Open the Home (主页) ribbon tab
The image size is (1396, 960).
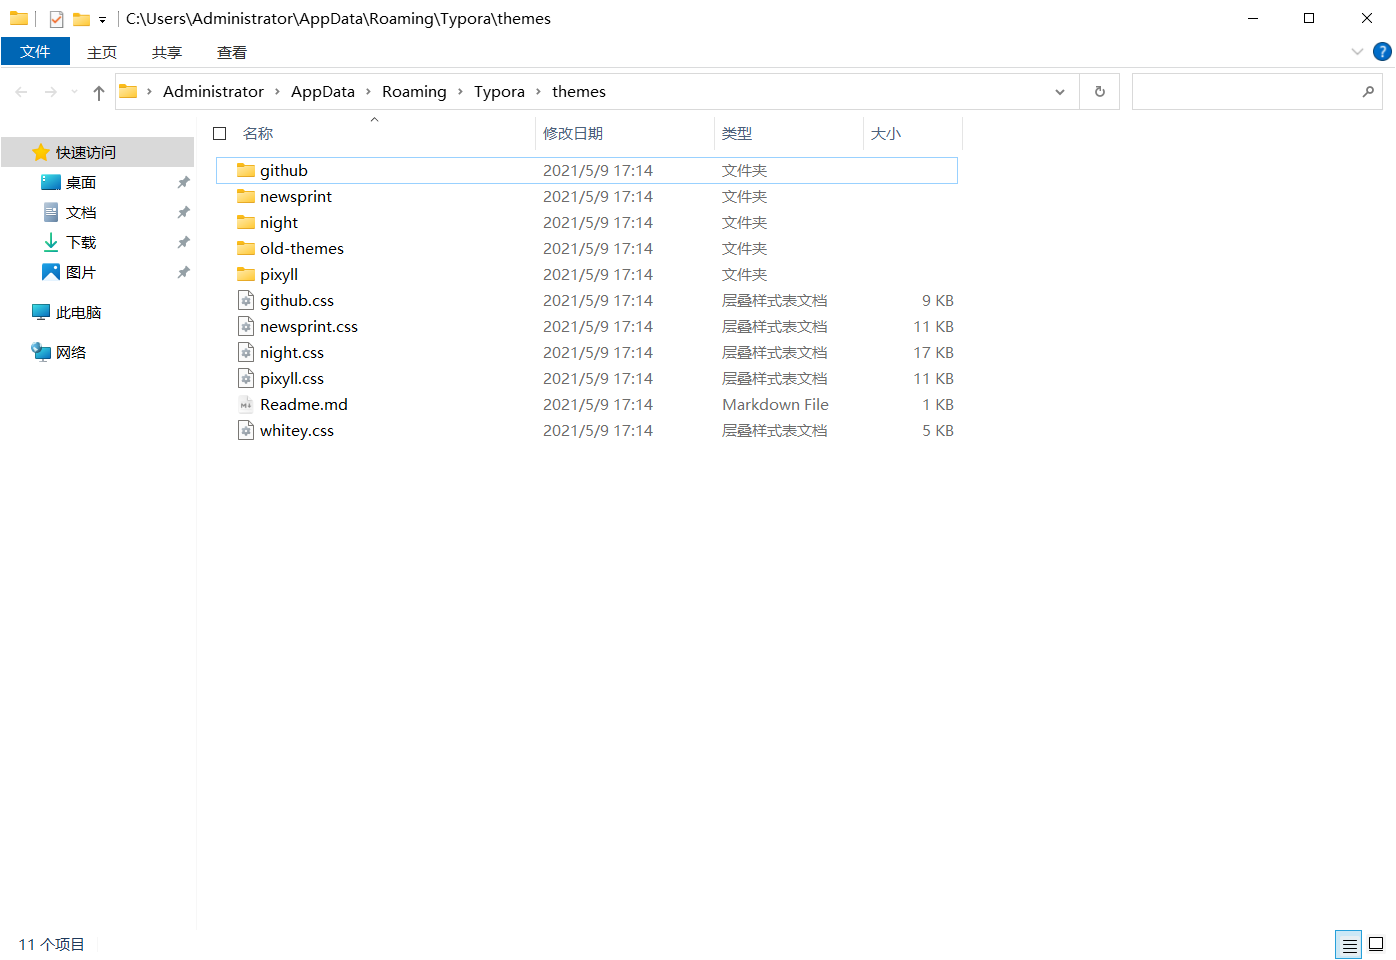point(102,52)
